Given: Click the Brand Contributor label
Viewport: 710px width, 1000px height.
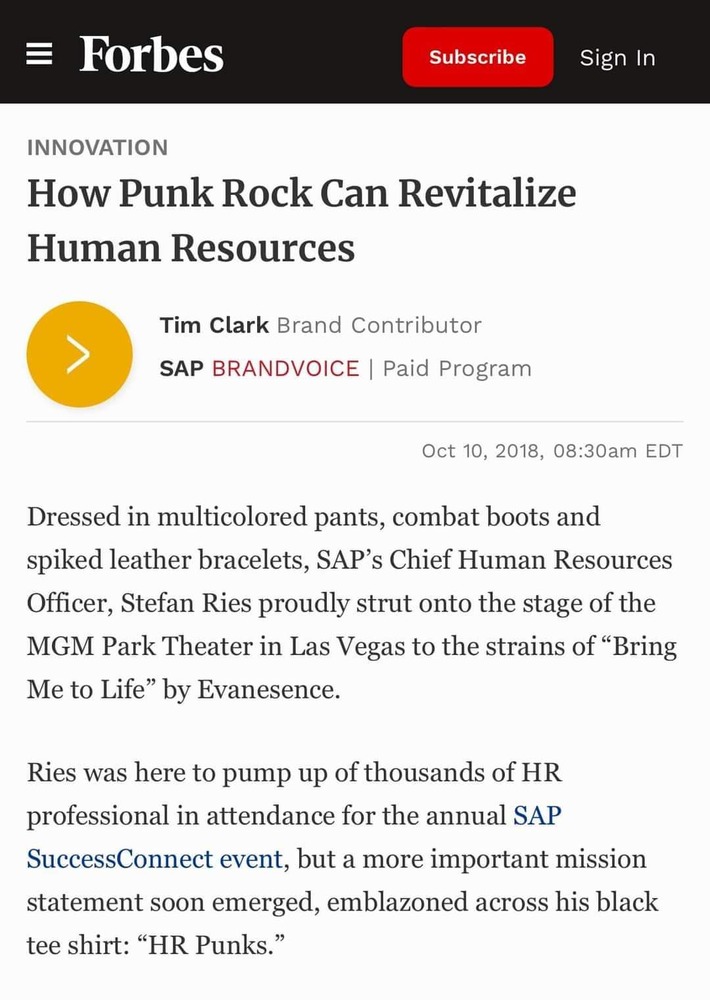Looking at the screenshot, I should (x=379, y=325).
